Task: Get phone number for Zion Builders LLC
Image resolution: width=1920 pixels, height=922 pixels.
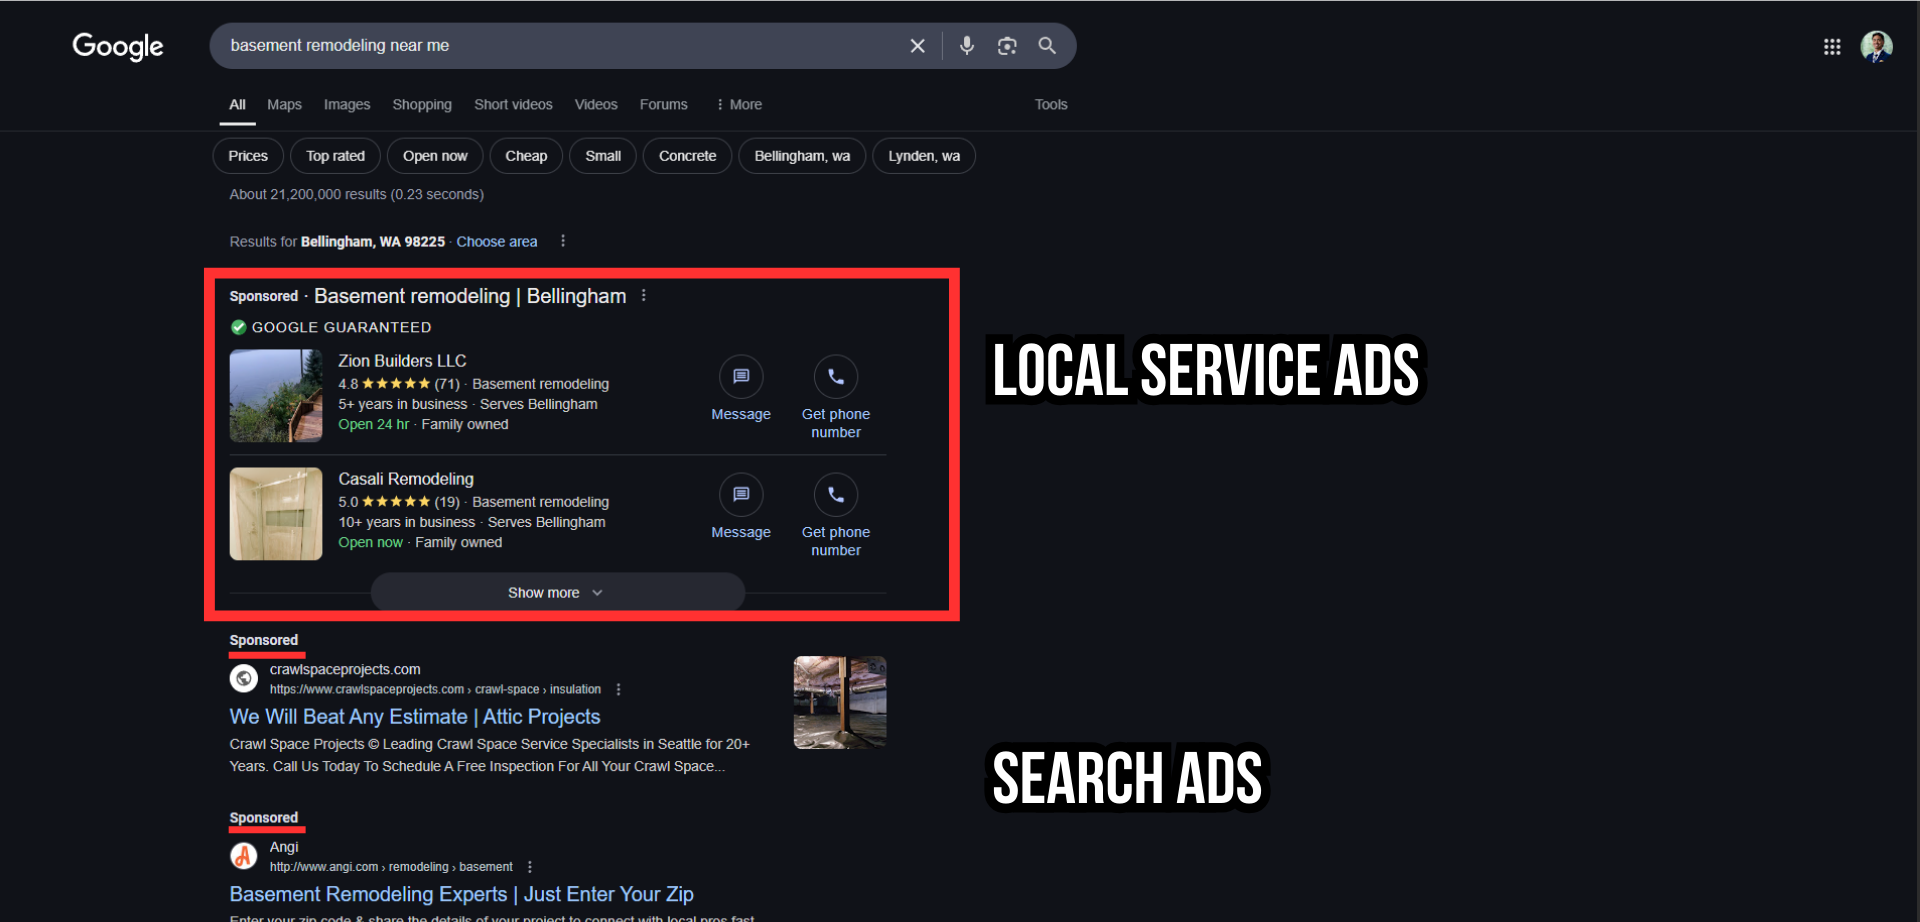Action: [836, 377]
